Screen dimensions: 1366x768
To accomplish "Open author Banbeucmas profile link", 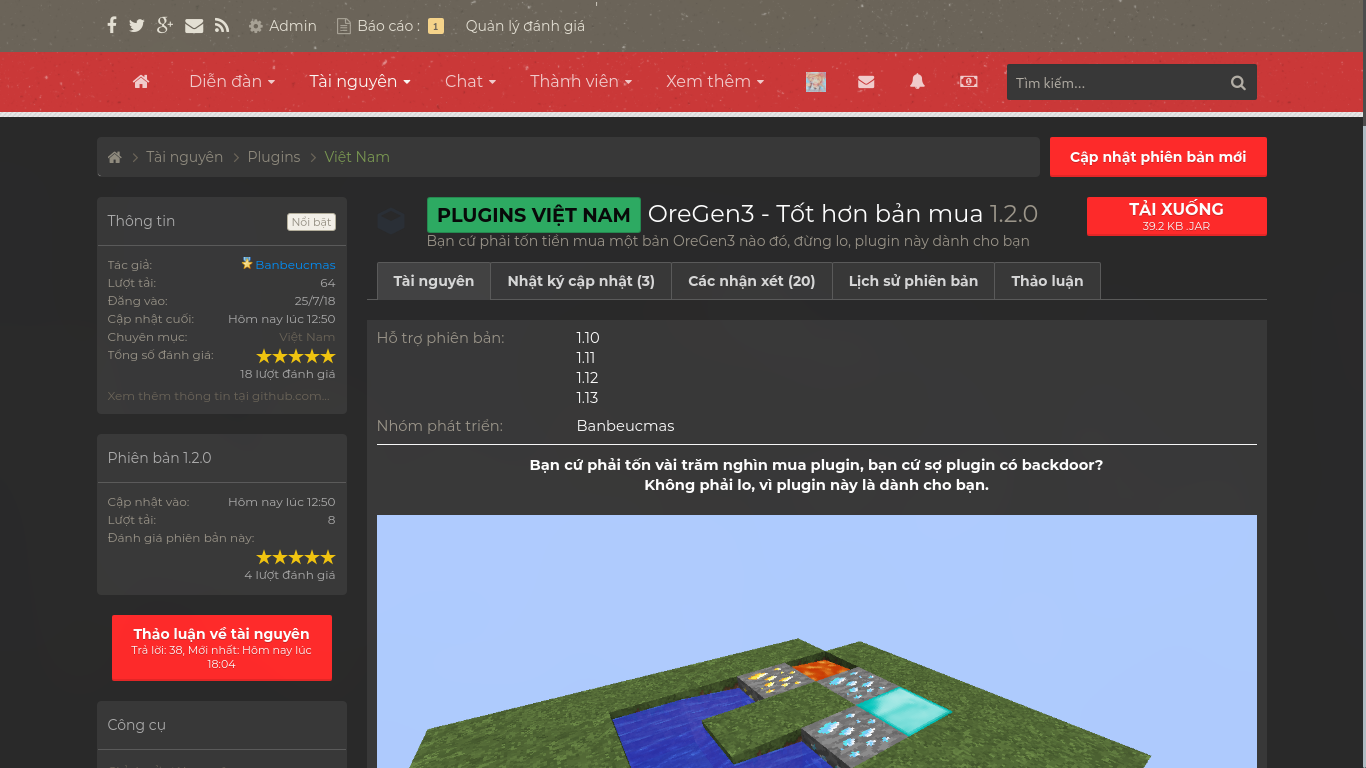I will (295, 265).
